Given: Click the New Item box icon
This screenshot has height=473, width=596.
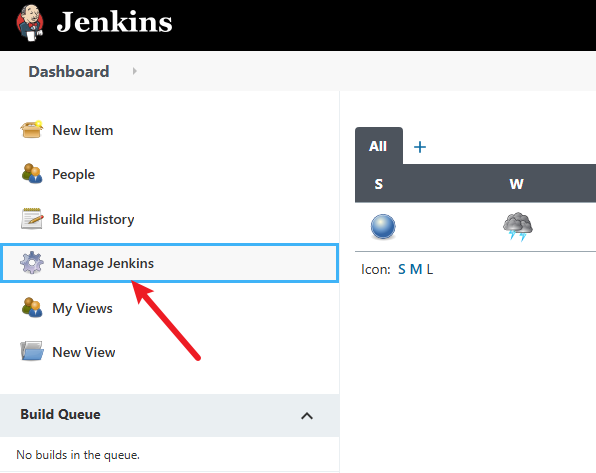Looking at the screenshot, I should pos(32,130).
